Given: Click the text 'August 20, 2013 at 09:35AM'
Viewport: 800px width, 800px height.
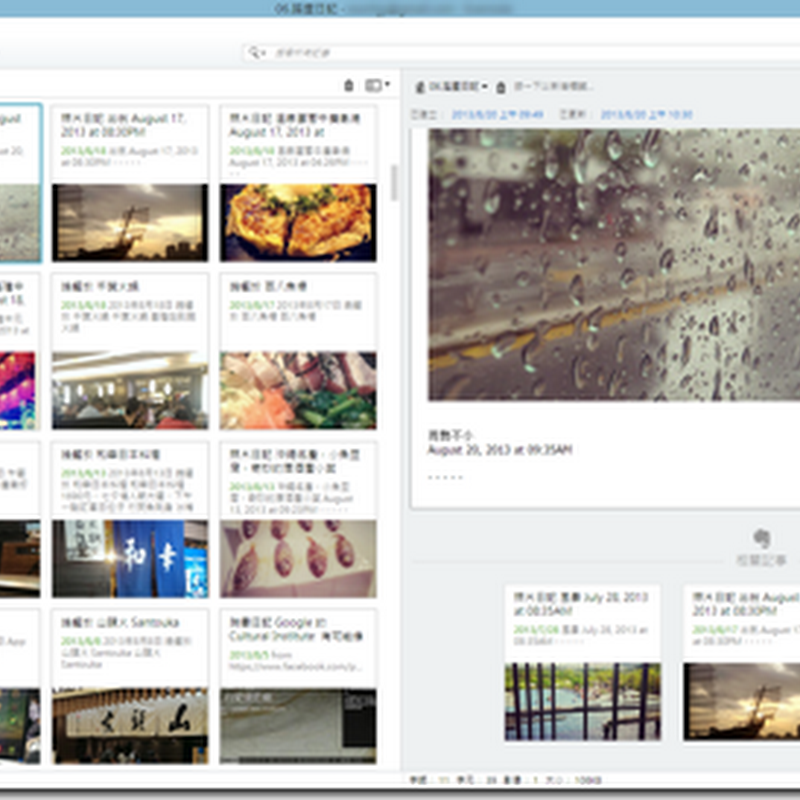Looking at the screenshot, I should [500, 449].
